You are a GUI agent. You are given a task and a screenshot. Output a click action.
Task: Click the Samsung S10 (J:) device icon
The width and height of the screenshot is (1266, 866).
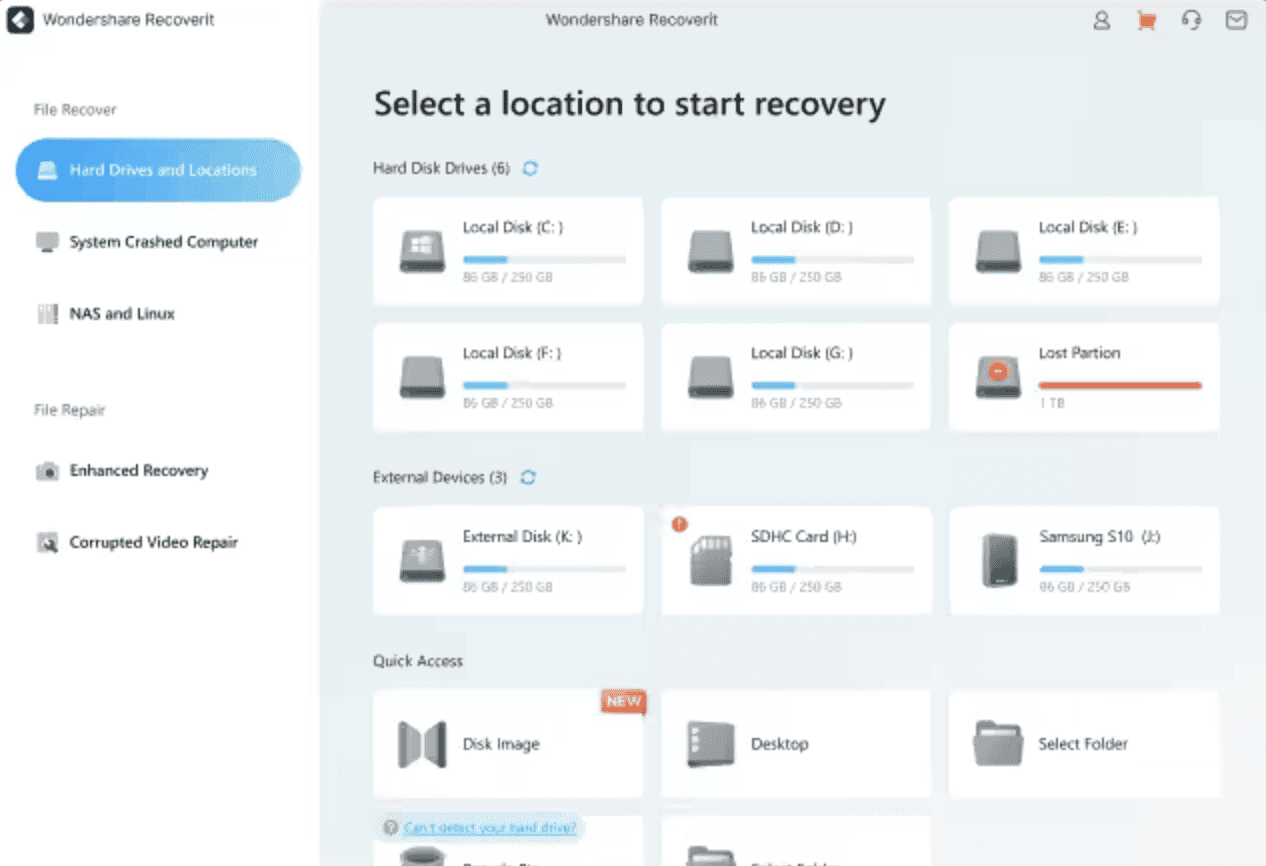[x=998, y=561]
